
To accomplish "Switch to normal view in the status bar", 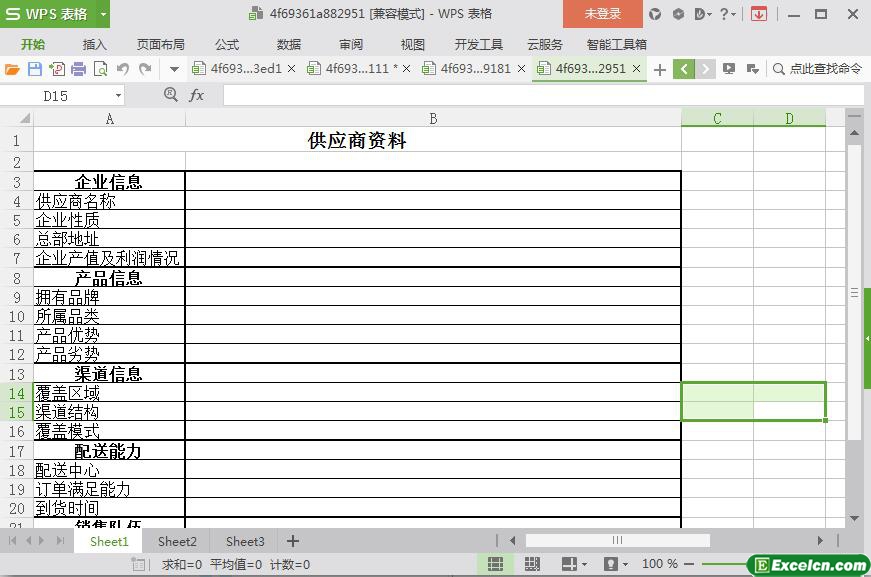I will [495, 564].
